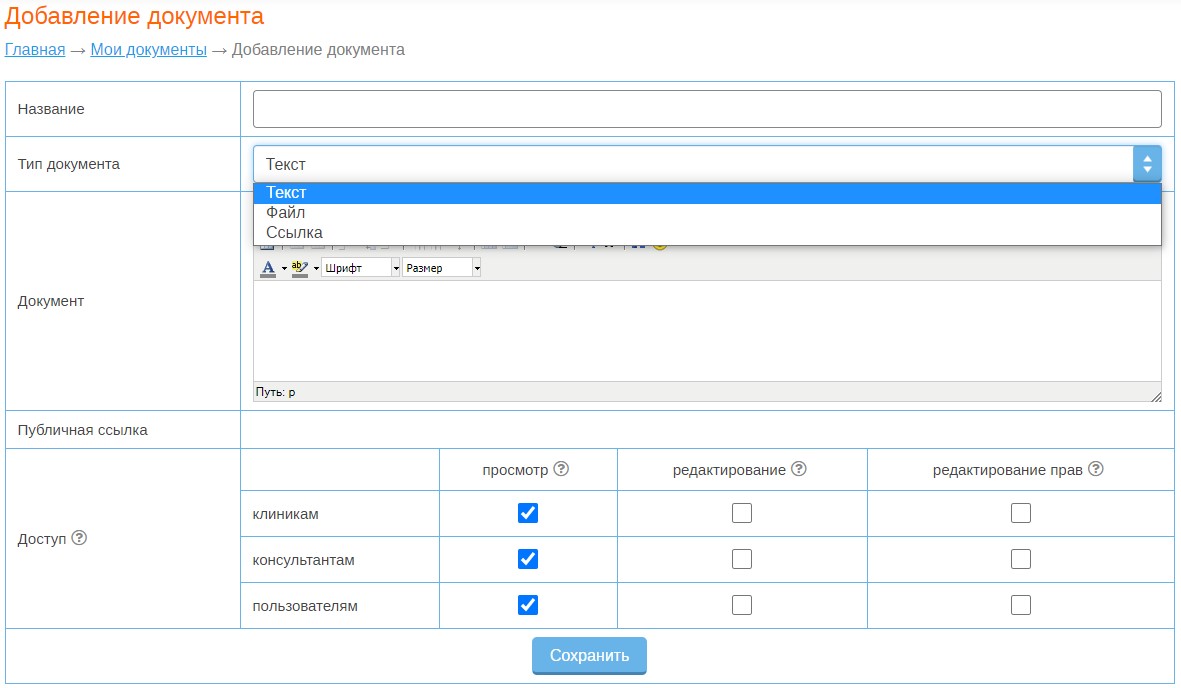Select Файл option in dropdown list
The height and width of the screenshot is (688, 1181).
coord(286,213)
